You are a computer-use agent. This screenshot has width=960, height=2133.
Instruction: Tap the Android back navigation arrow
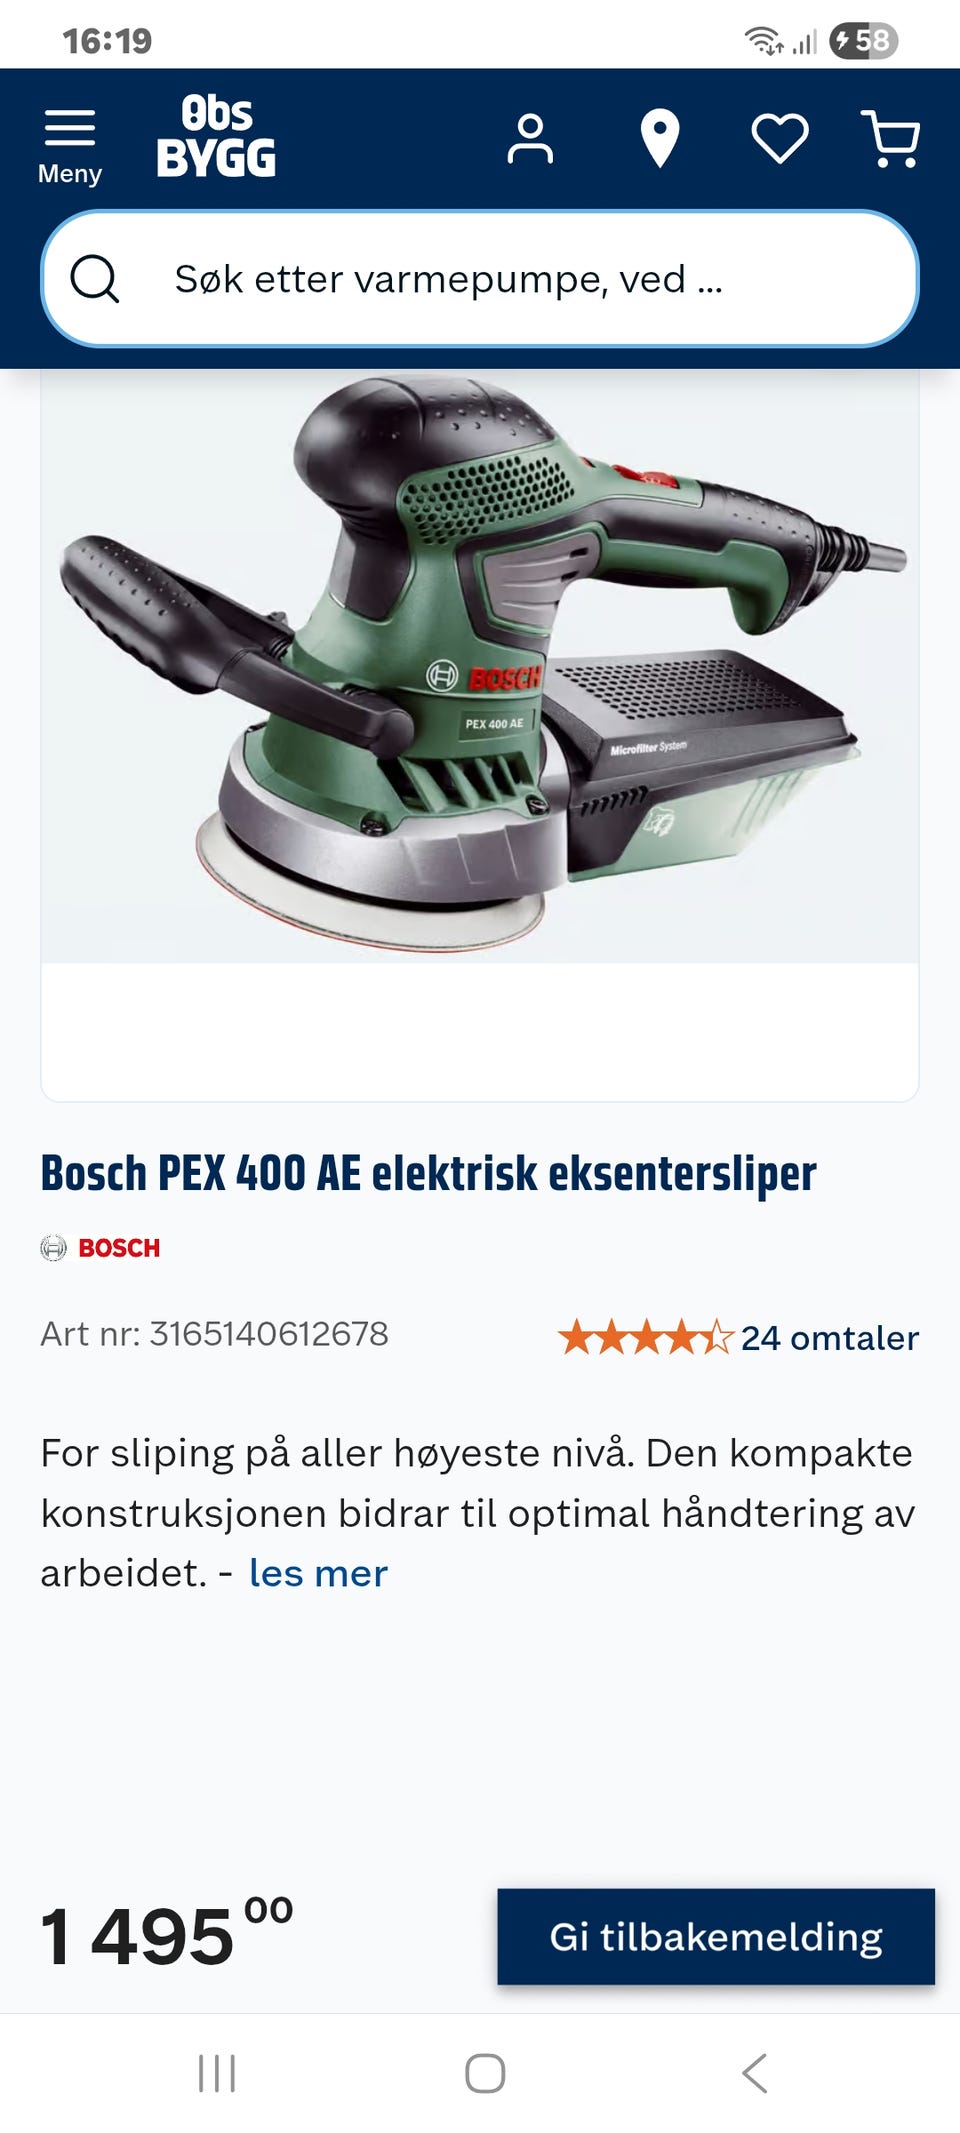click(x=755, y=2073)
